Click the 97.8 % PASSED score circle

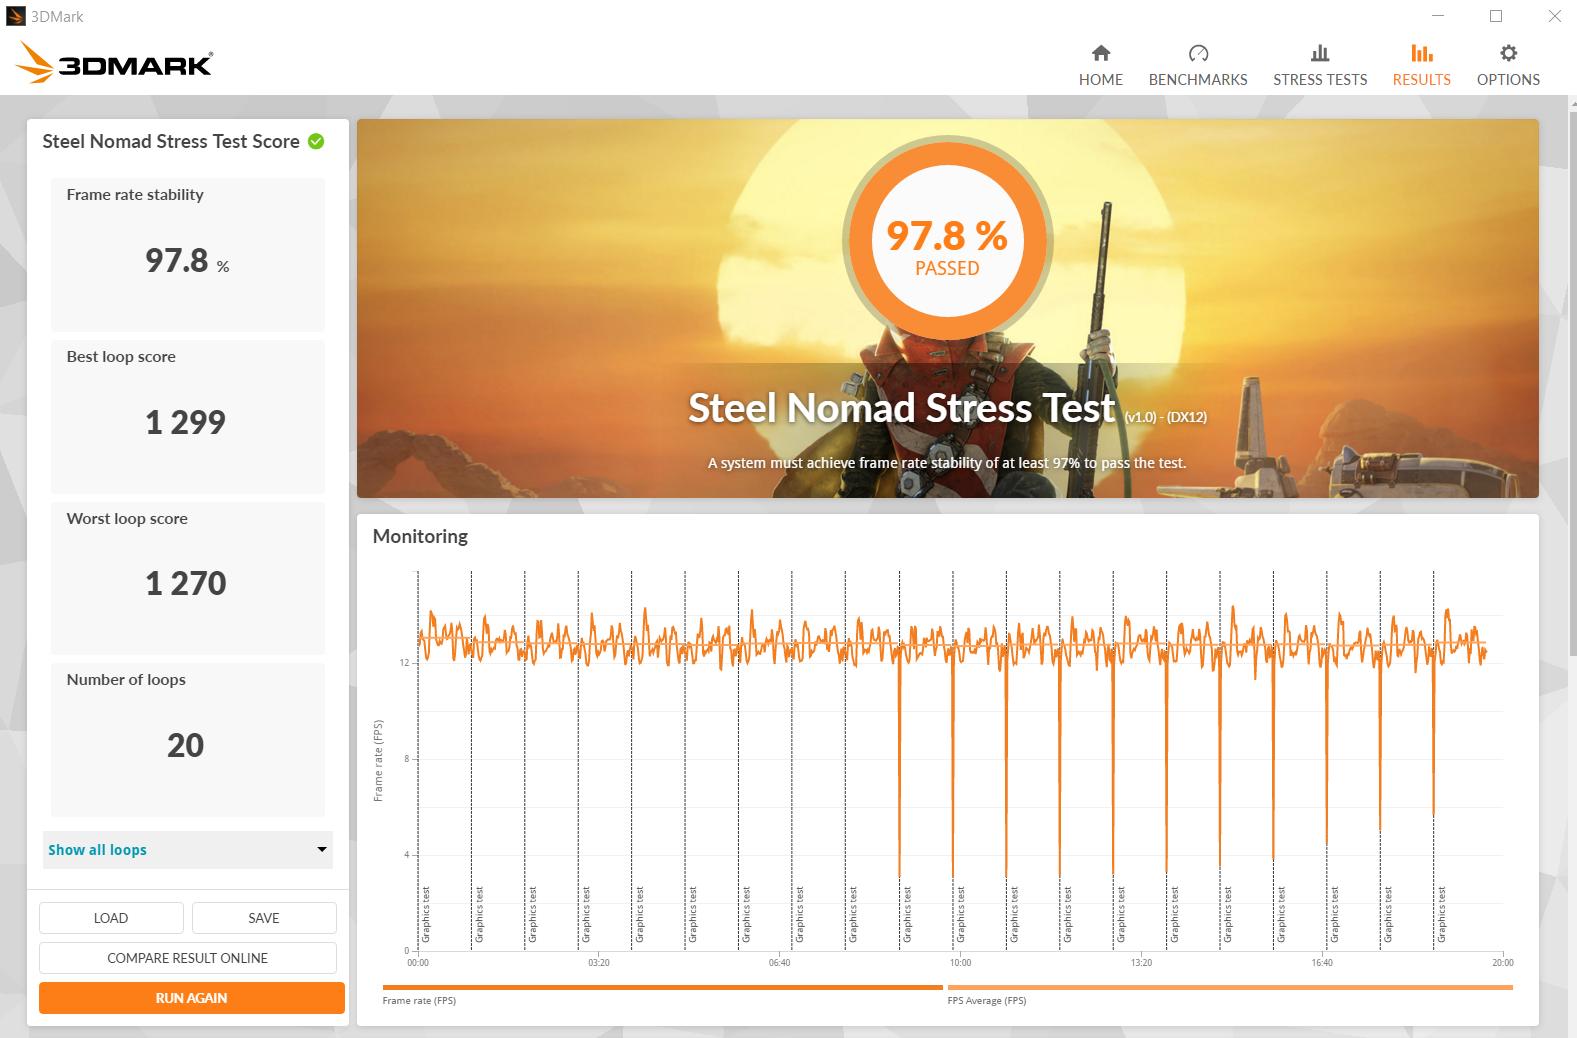tap(947, 242)
